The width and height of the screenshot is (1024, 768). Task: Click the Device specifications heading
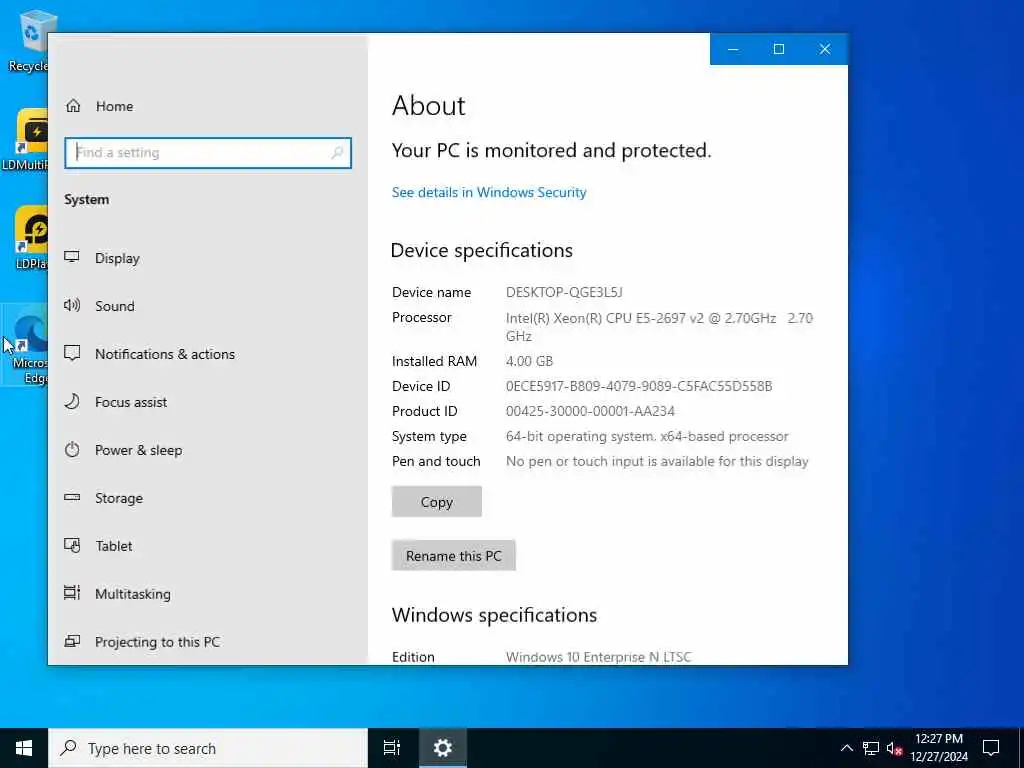pos(482,251)
